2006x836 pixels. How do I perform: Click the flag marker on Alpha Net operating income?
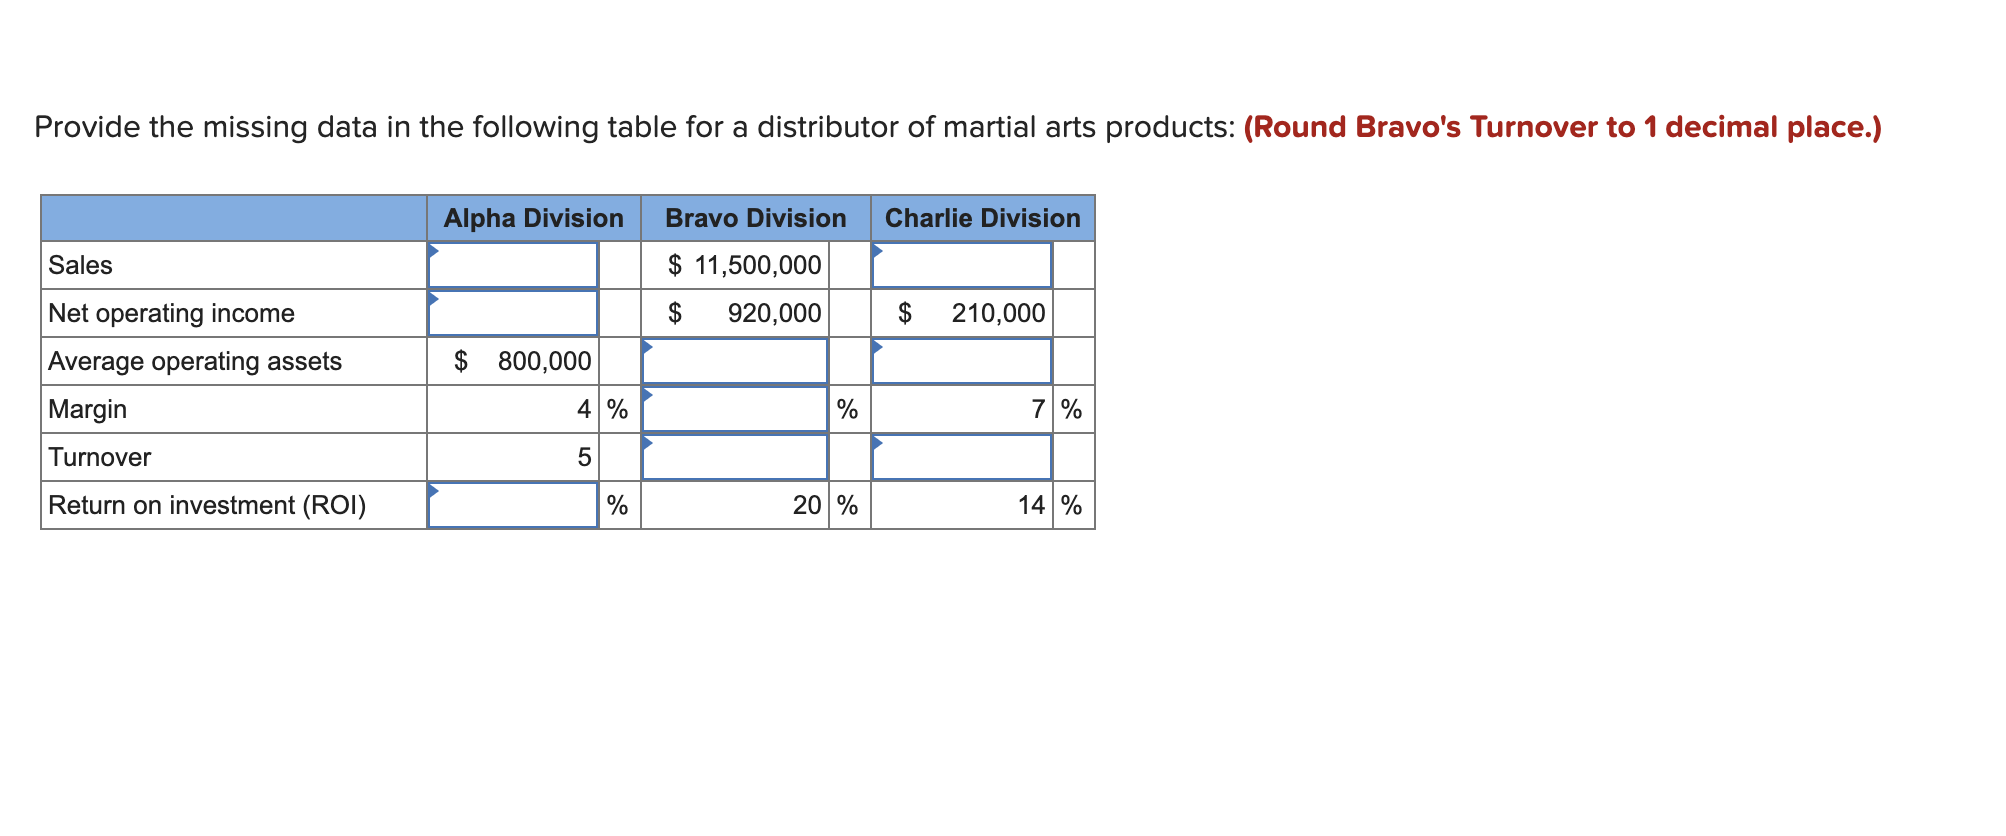pos(434,296)
